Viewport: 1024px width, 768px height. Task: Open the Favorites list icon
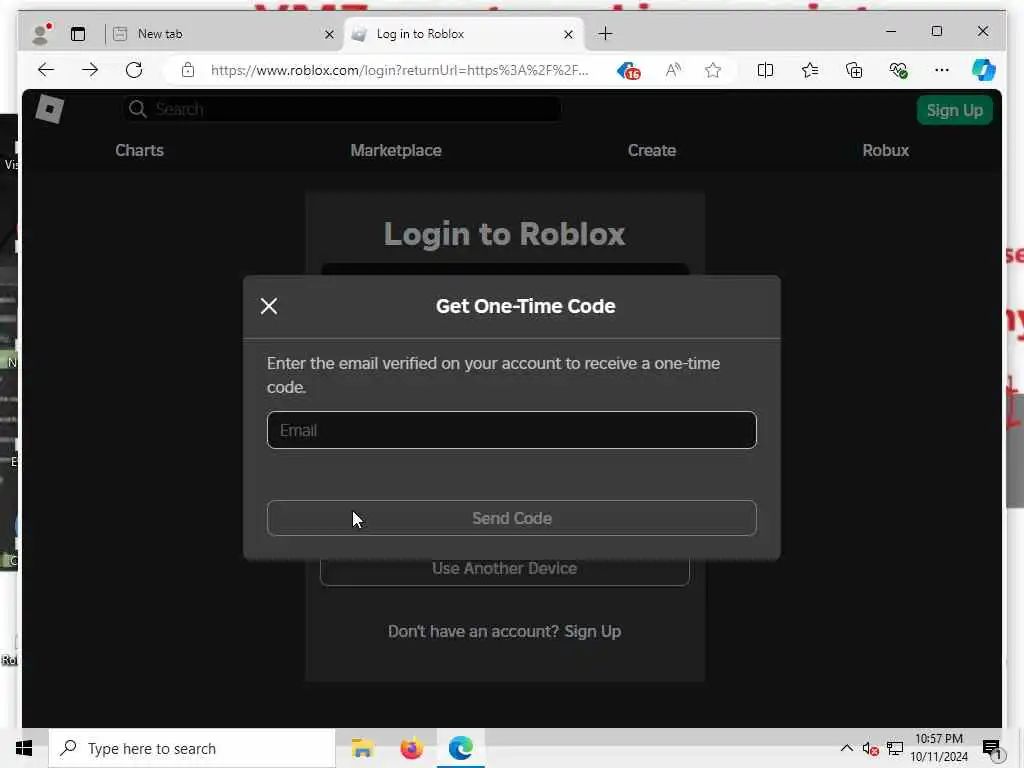[x=810, y=70]
